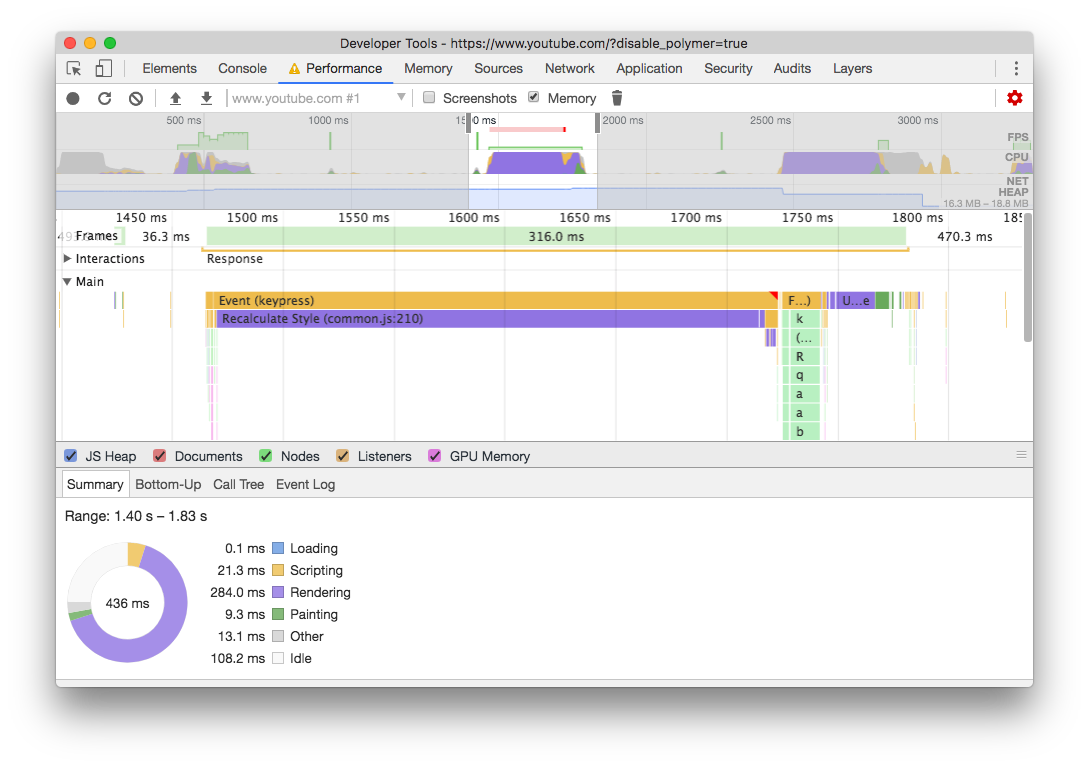
Task: Open the Audits tab
Action: pyautogui.click(x=792, y=68)
